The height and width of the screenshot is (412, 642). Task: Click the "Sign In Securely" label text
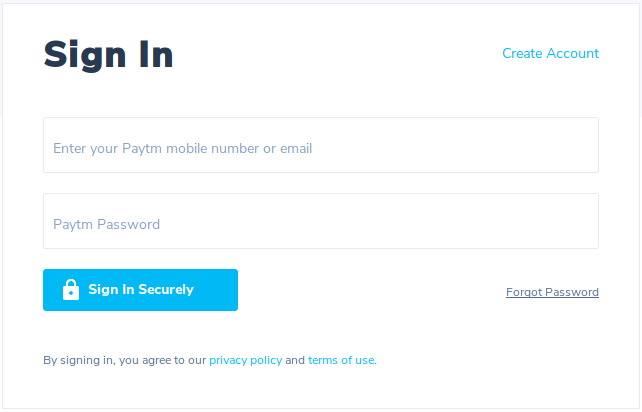point(141,290)
